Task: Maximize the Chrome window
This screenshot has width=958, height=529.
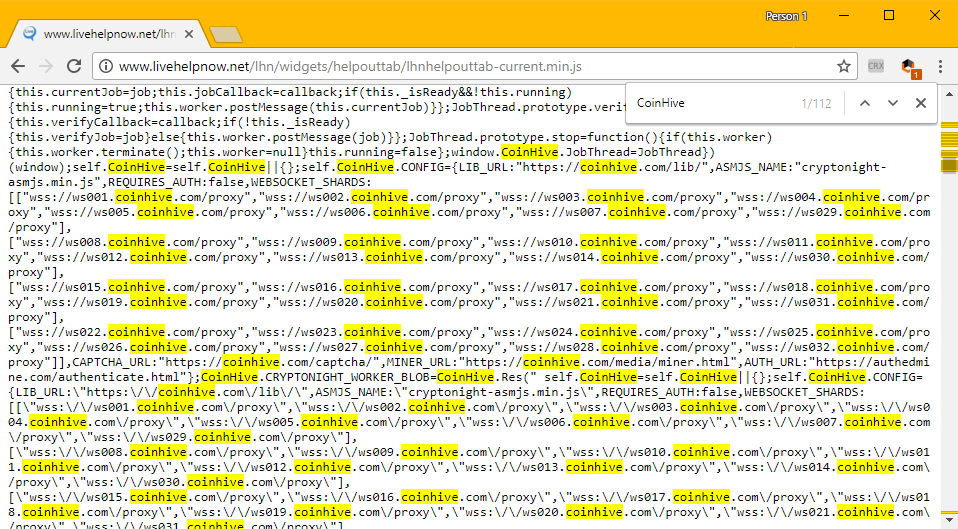Action: point(889,15)
